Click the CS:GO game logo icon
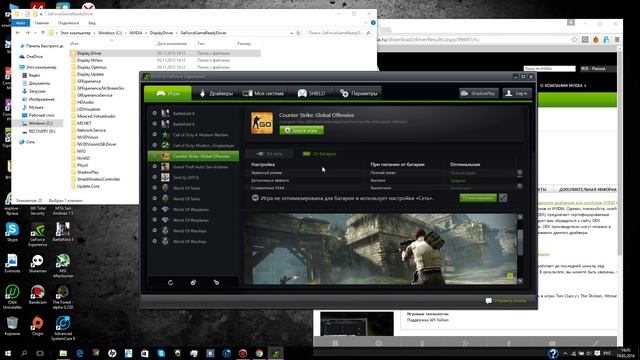This screenshot has height=360, width=640. pos(262,123)
